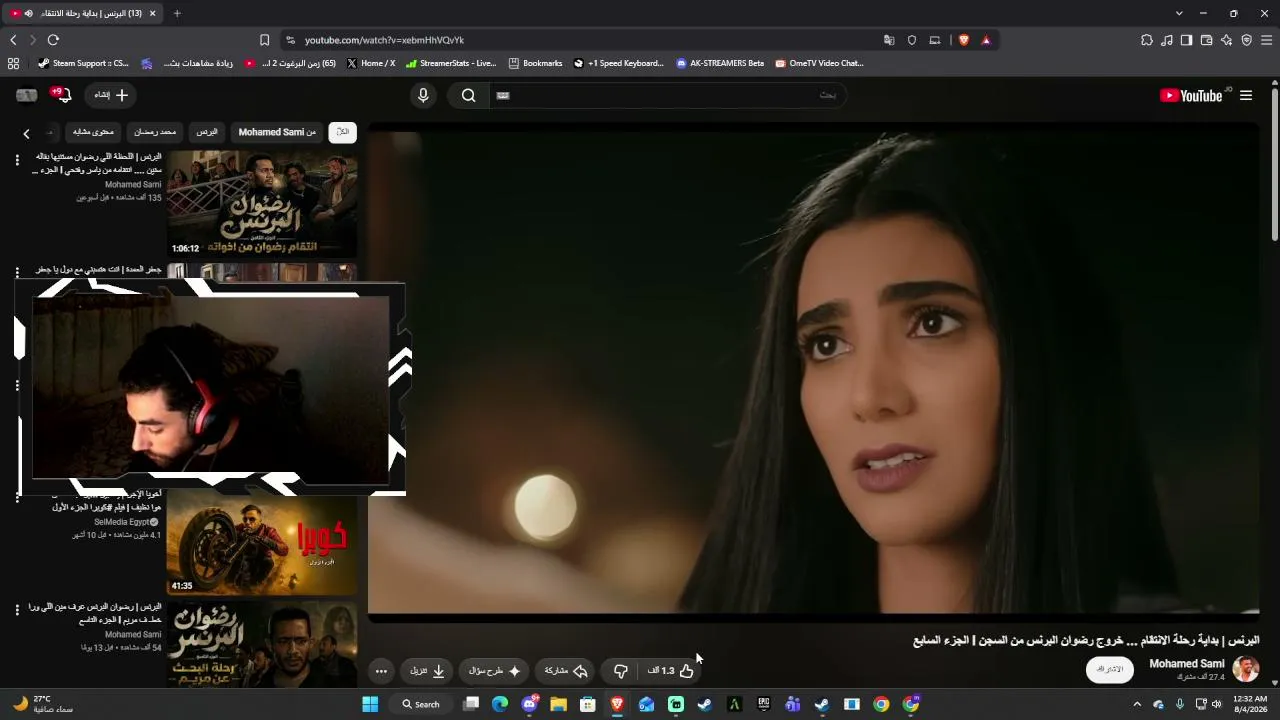Open the Windows Start menu

(x=370, y=704)
